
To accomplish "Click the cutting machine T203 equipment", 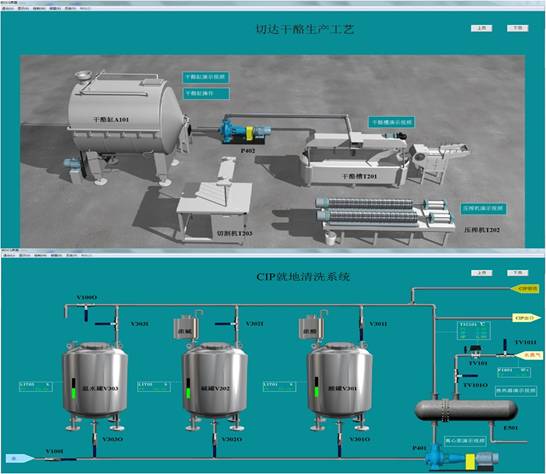I will point(215,200).
